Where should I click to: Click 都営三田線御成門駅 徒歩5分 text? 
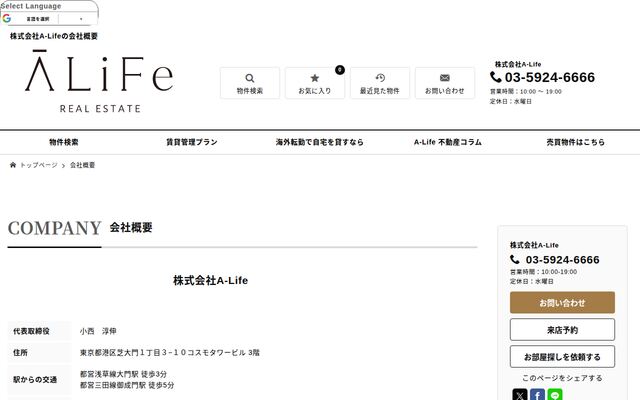(x=127, y=385)
